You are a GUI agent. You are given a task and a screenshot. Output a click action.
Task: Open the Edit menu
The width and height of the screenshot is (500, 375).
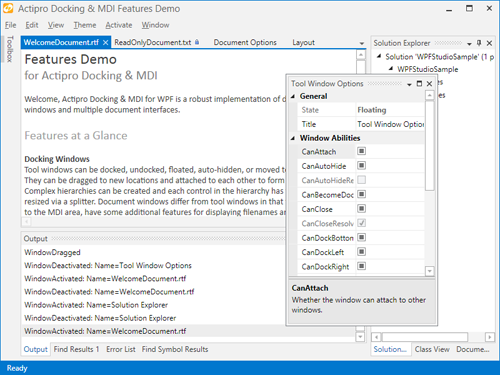click(x=32, y=25)
